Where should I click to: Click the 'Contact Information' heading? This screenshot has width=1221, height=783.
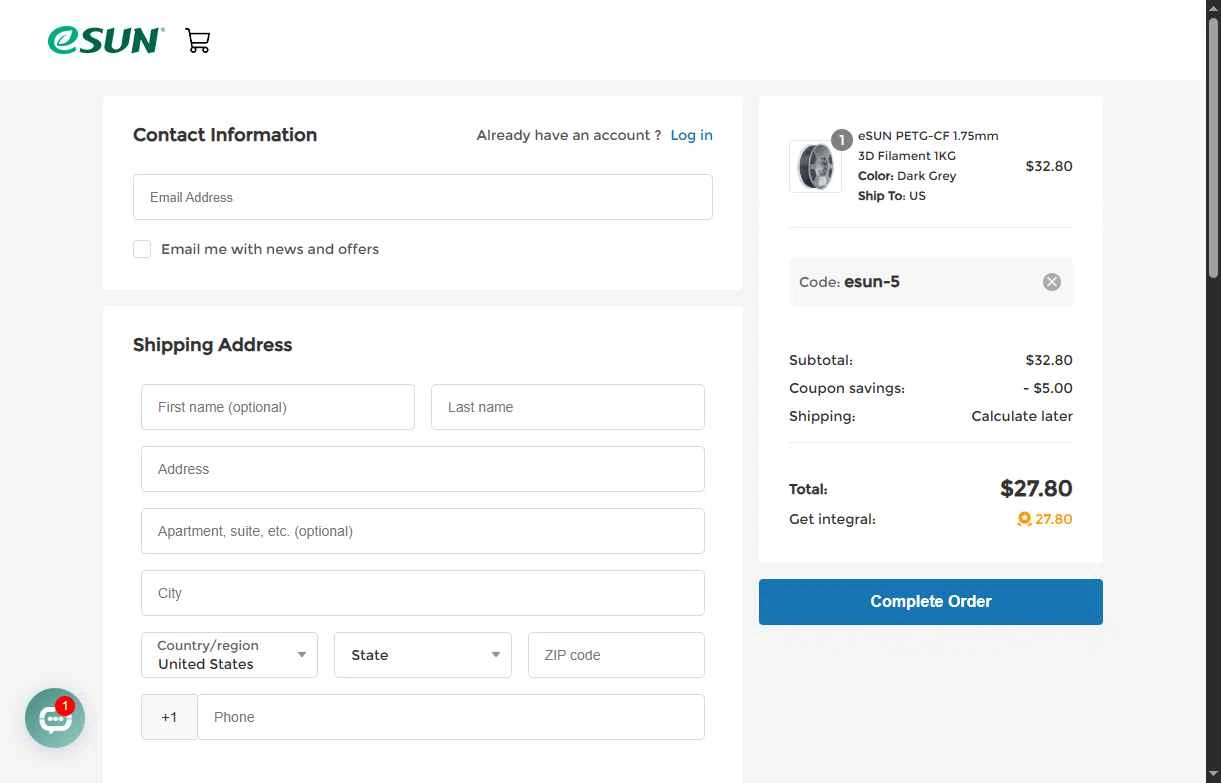(225, 135)
